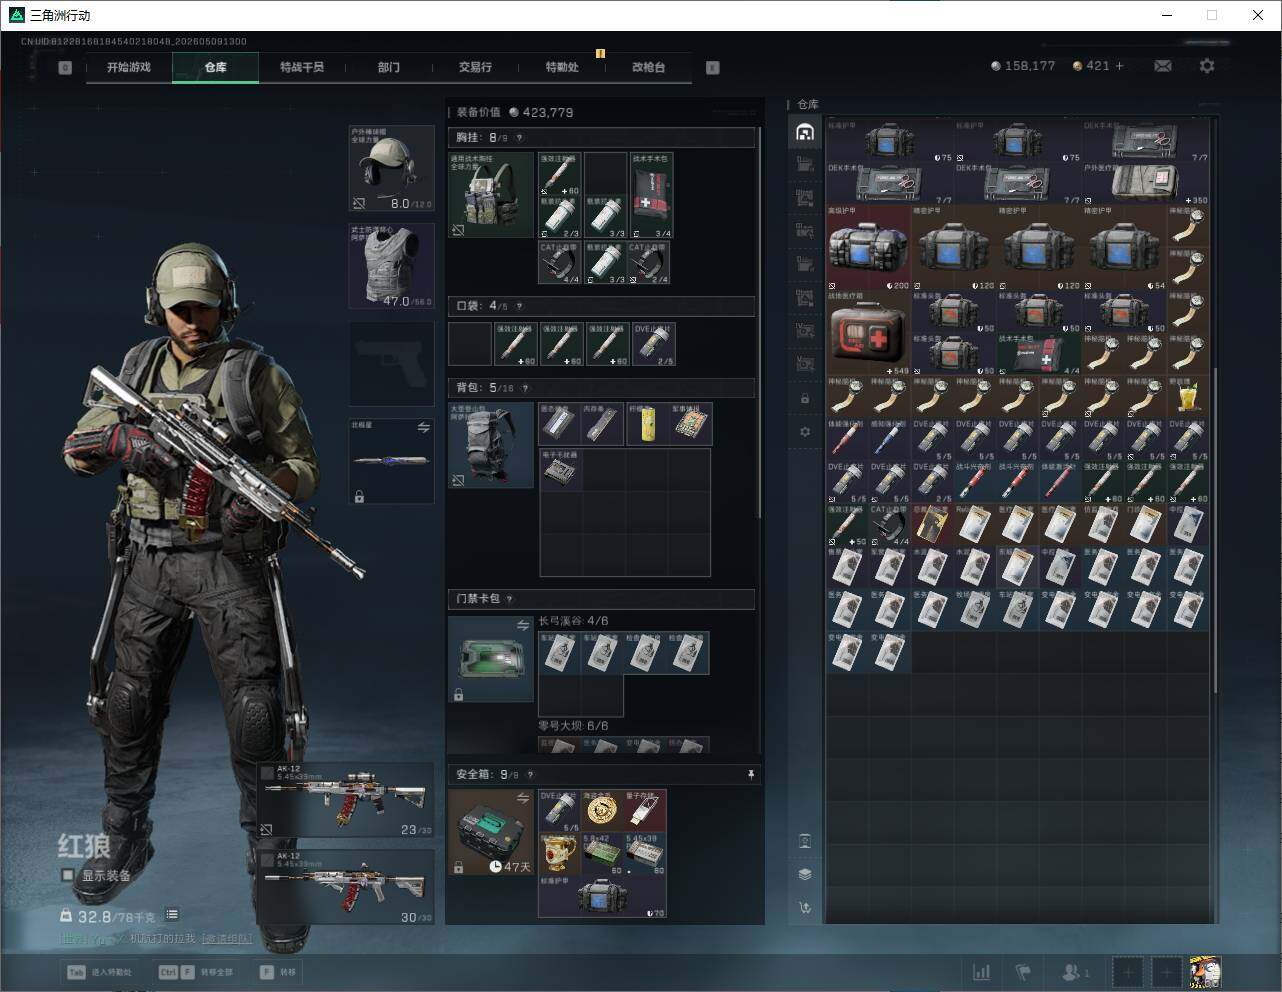
Task: Select the first AK-12 with scope
Action: coord(346,800)
